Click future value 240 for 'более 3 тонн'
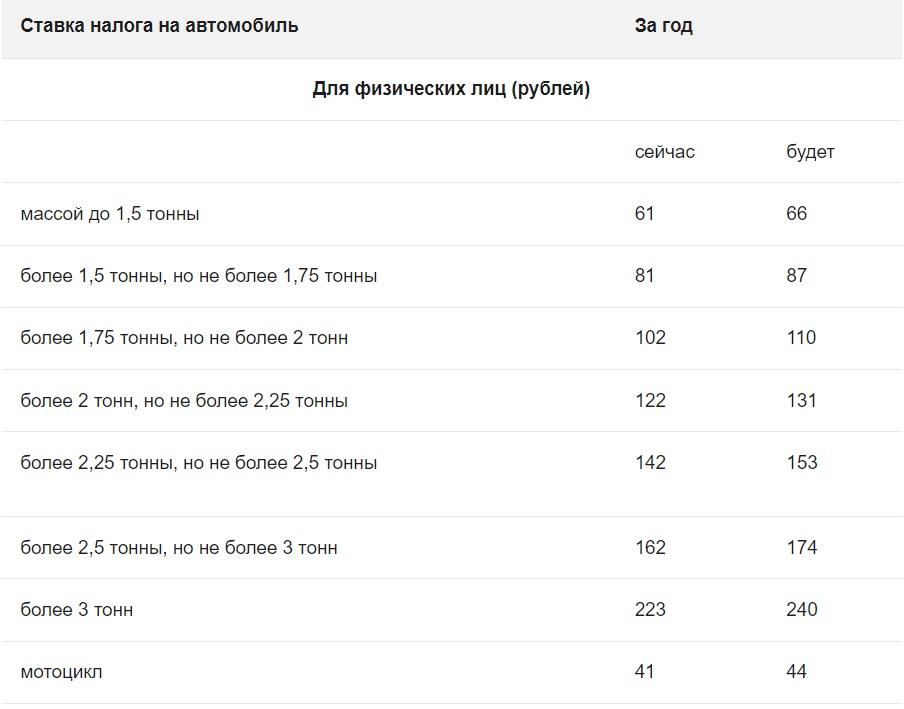This screenshot has height=709, width=904. pyautogui.click(x=802, y=610)
